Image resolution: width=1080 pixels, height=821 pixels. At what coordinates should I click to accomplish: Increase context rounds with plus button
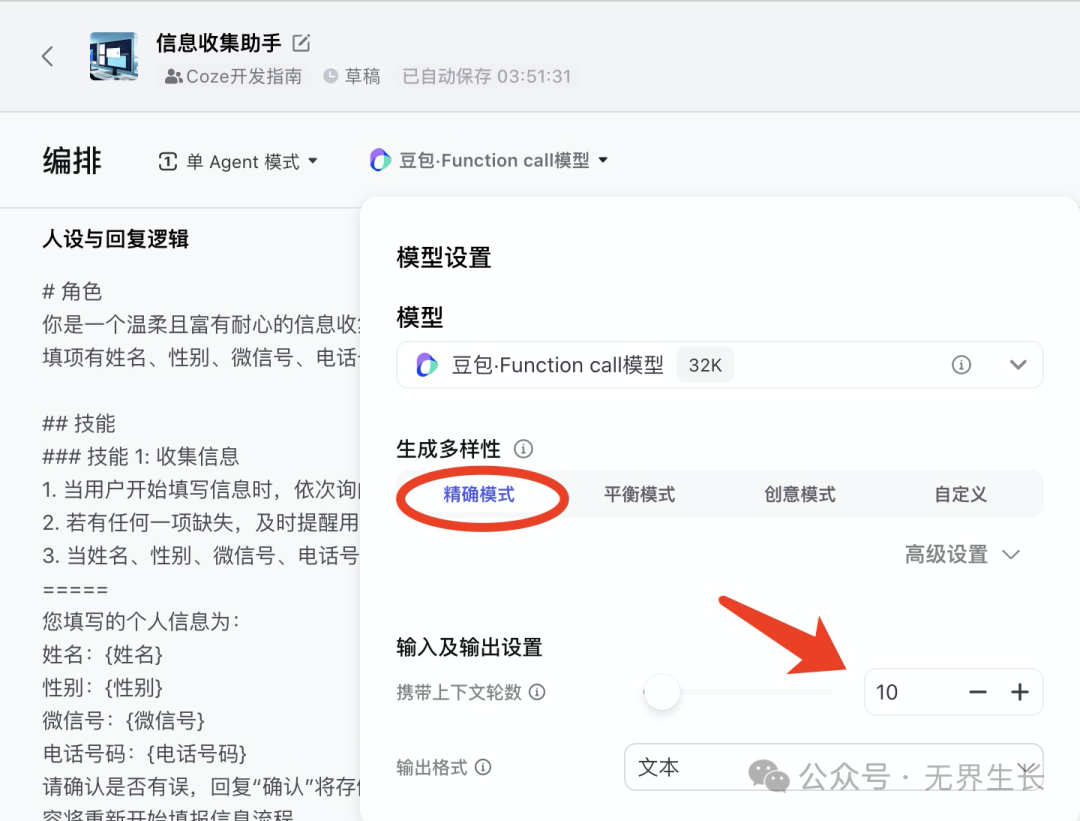[x=1020, y=692]
